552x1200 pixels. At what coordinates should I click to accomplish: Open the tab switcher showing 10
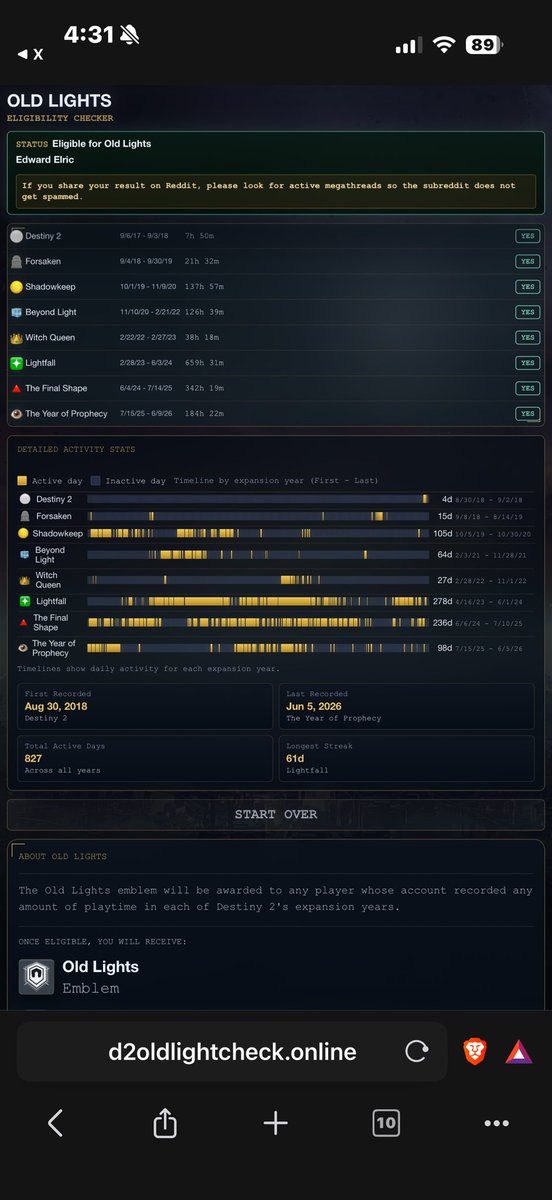tap(386, 1123)
